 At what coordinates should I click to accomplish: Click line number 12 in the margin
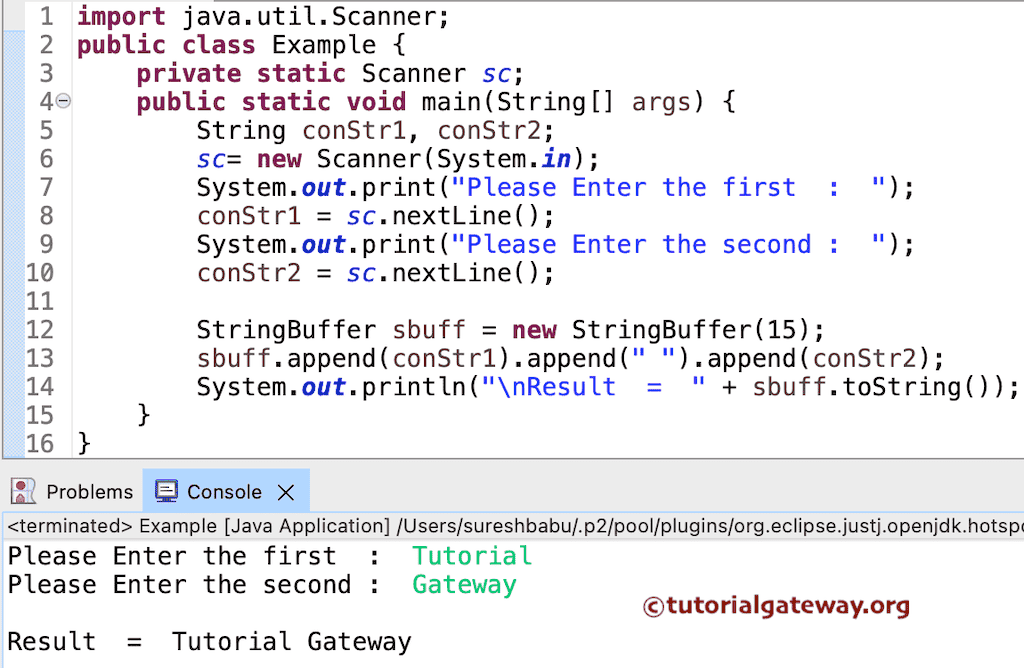pos(41,329)
